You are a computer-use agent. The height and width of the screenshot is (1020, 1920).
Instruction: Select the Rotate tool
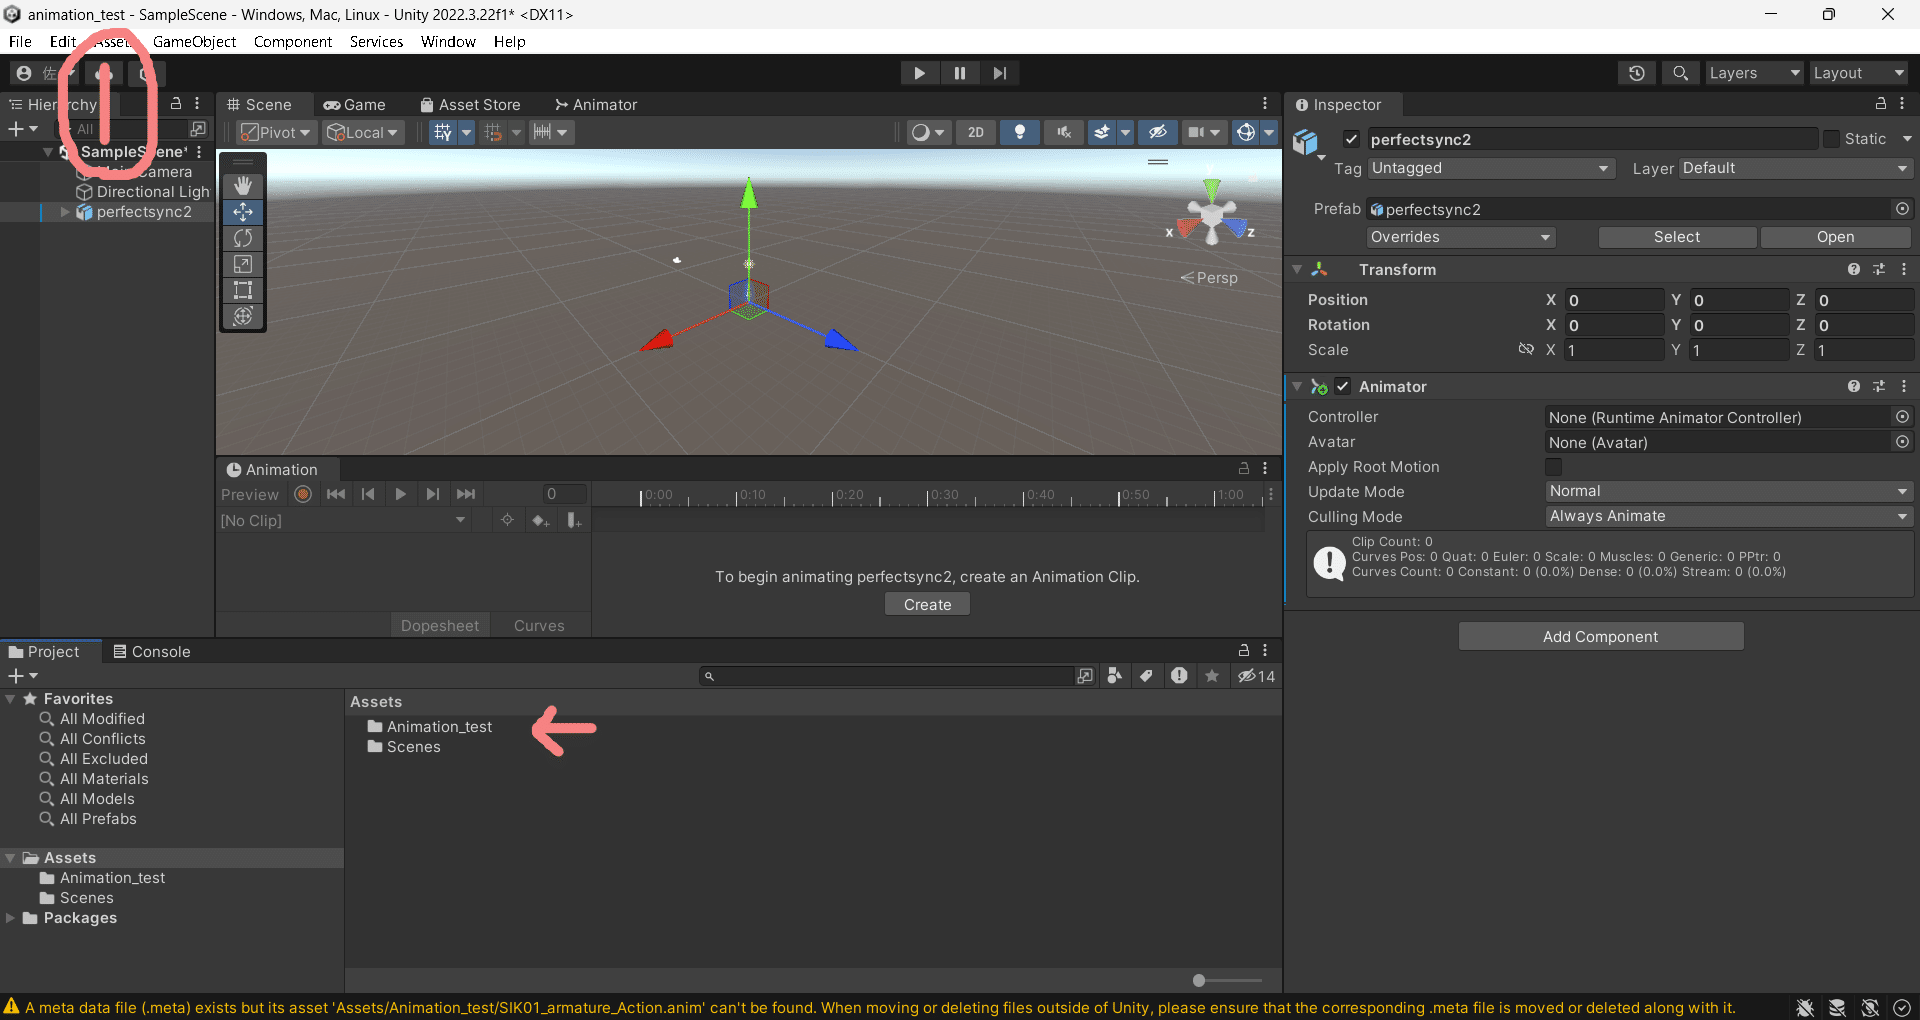[x=242, y=238]
